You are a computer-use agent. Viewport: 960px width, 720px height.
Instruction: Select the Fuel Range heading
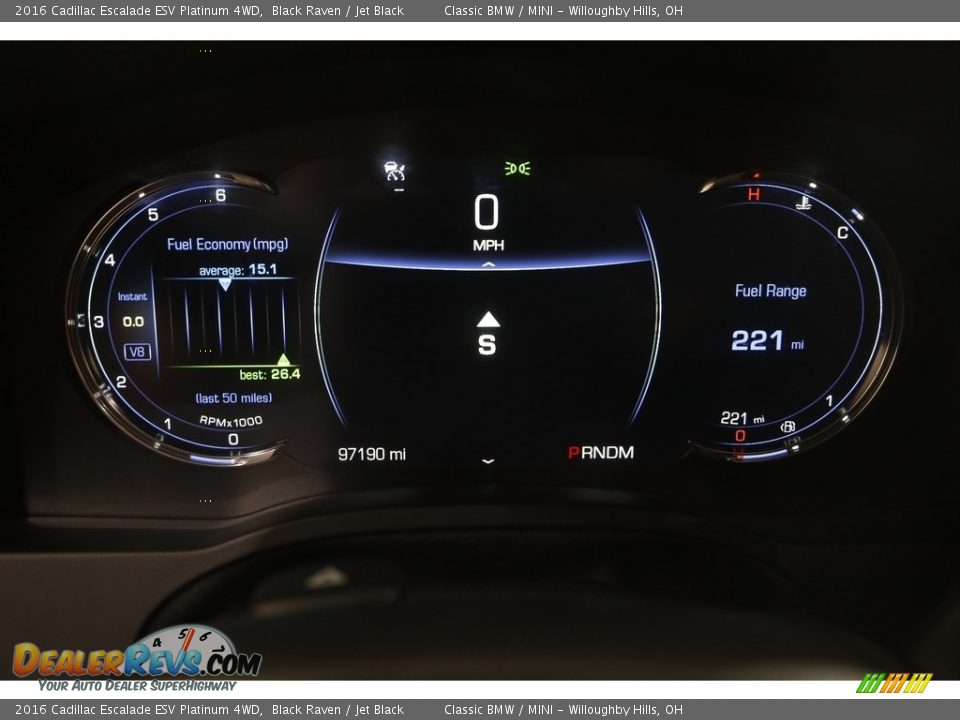point(770,291)
